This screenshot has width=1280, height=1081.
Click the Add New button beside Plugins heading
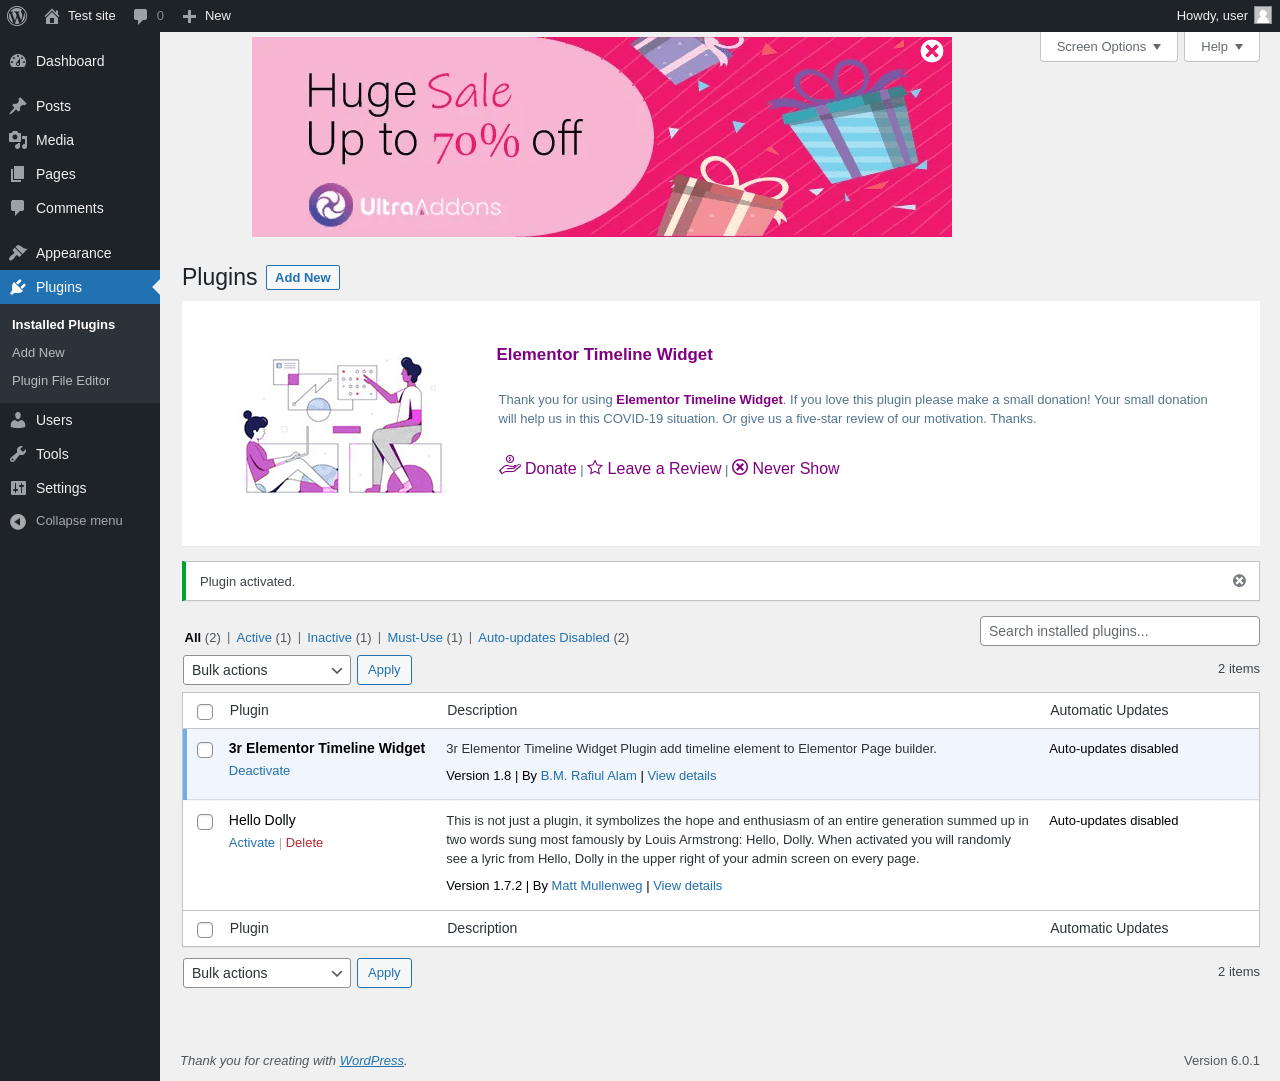click(x=303, y=278)
